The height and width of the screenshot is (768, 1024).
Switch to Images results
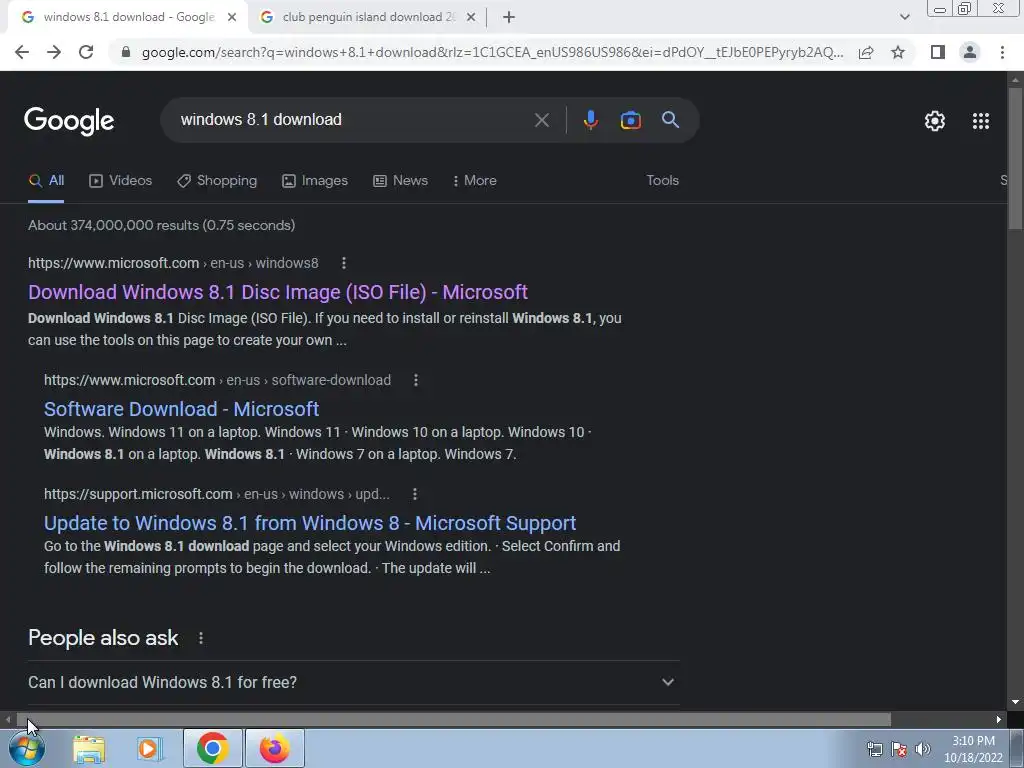315,181
